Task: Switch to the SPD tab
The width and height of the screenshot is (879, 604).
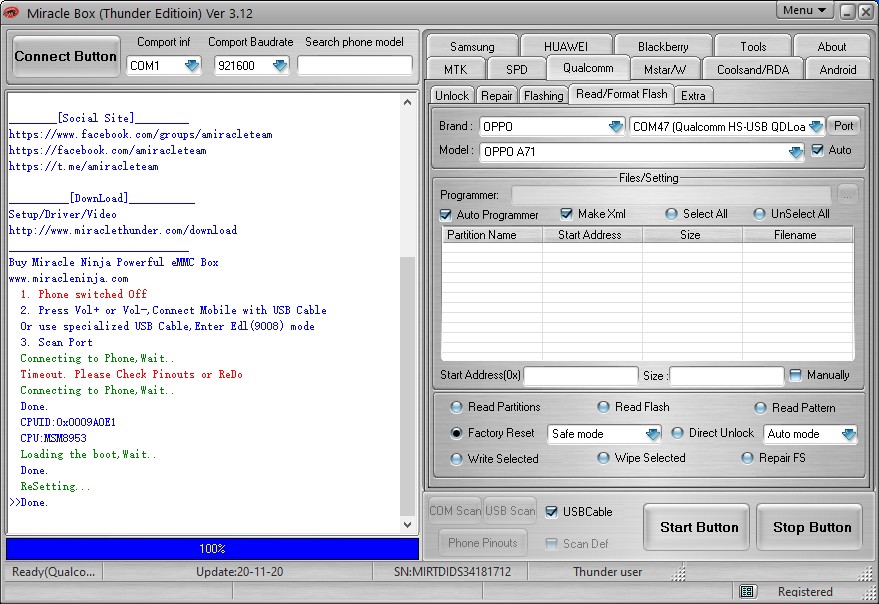Action: [x=516, y=70]
